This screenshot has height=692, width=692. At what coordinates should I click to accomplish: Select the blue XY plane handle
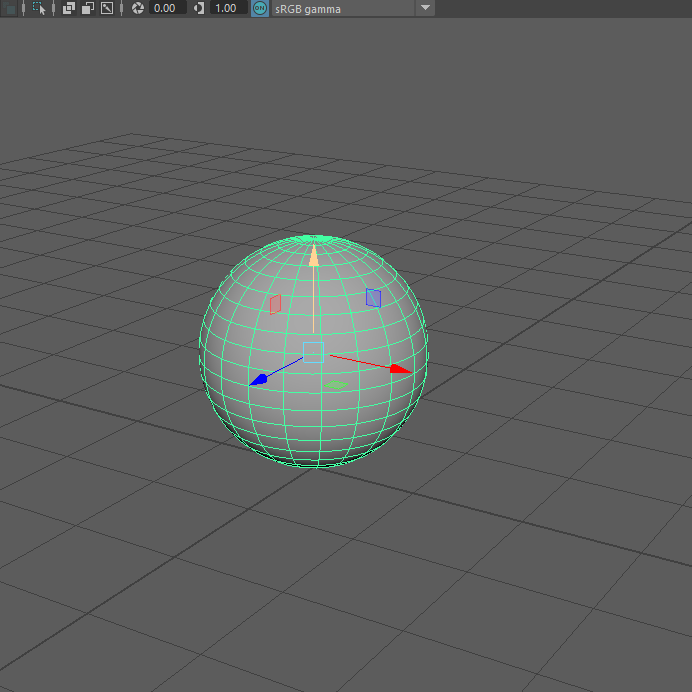(x=373, y=297)
